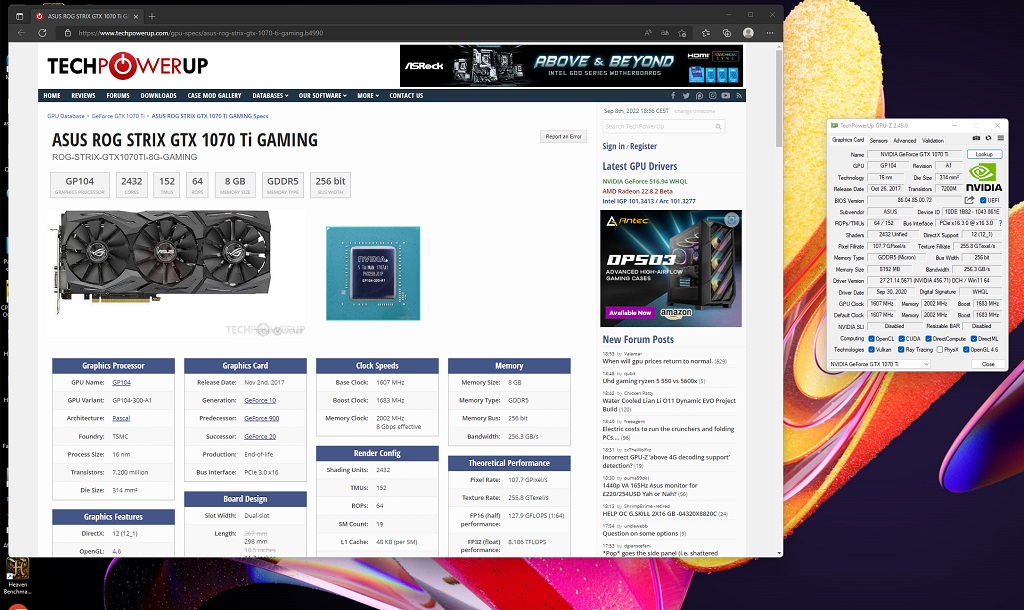Submit search with magnifier icon
The width and height of the screenshot is (1024, 610).
tap(718, 127)
